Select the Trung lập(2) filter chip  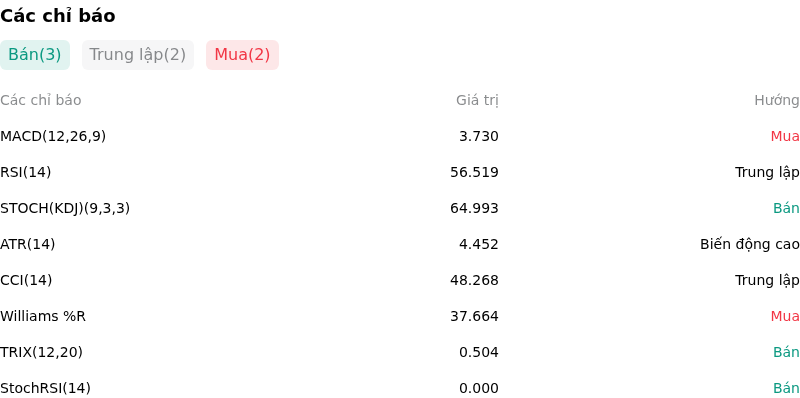pyautogui.click(x=138, y=55)
